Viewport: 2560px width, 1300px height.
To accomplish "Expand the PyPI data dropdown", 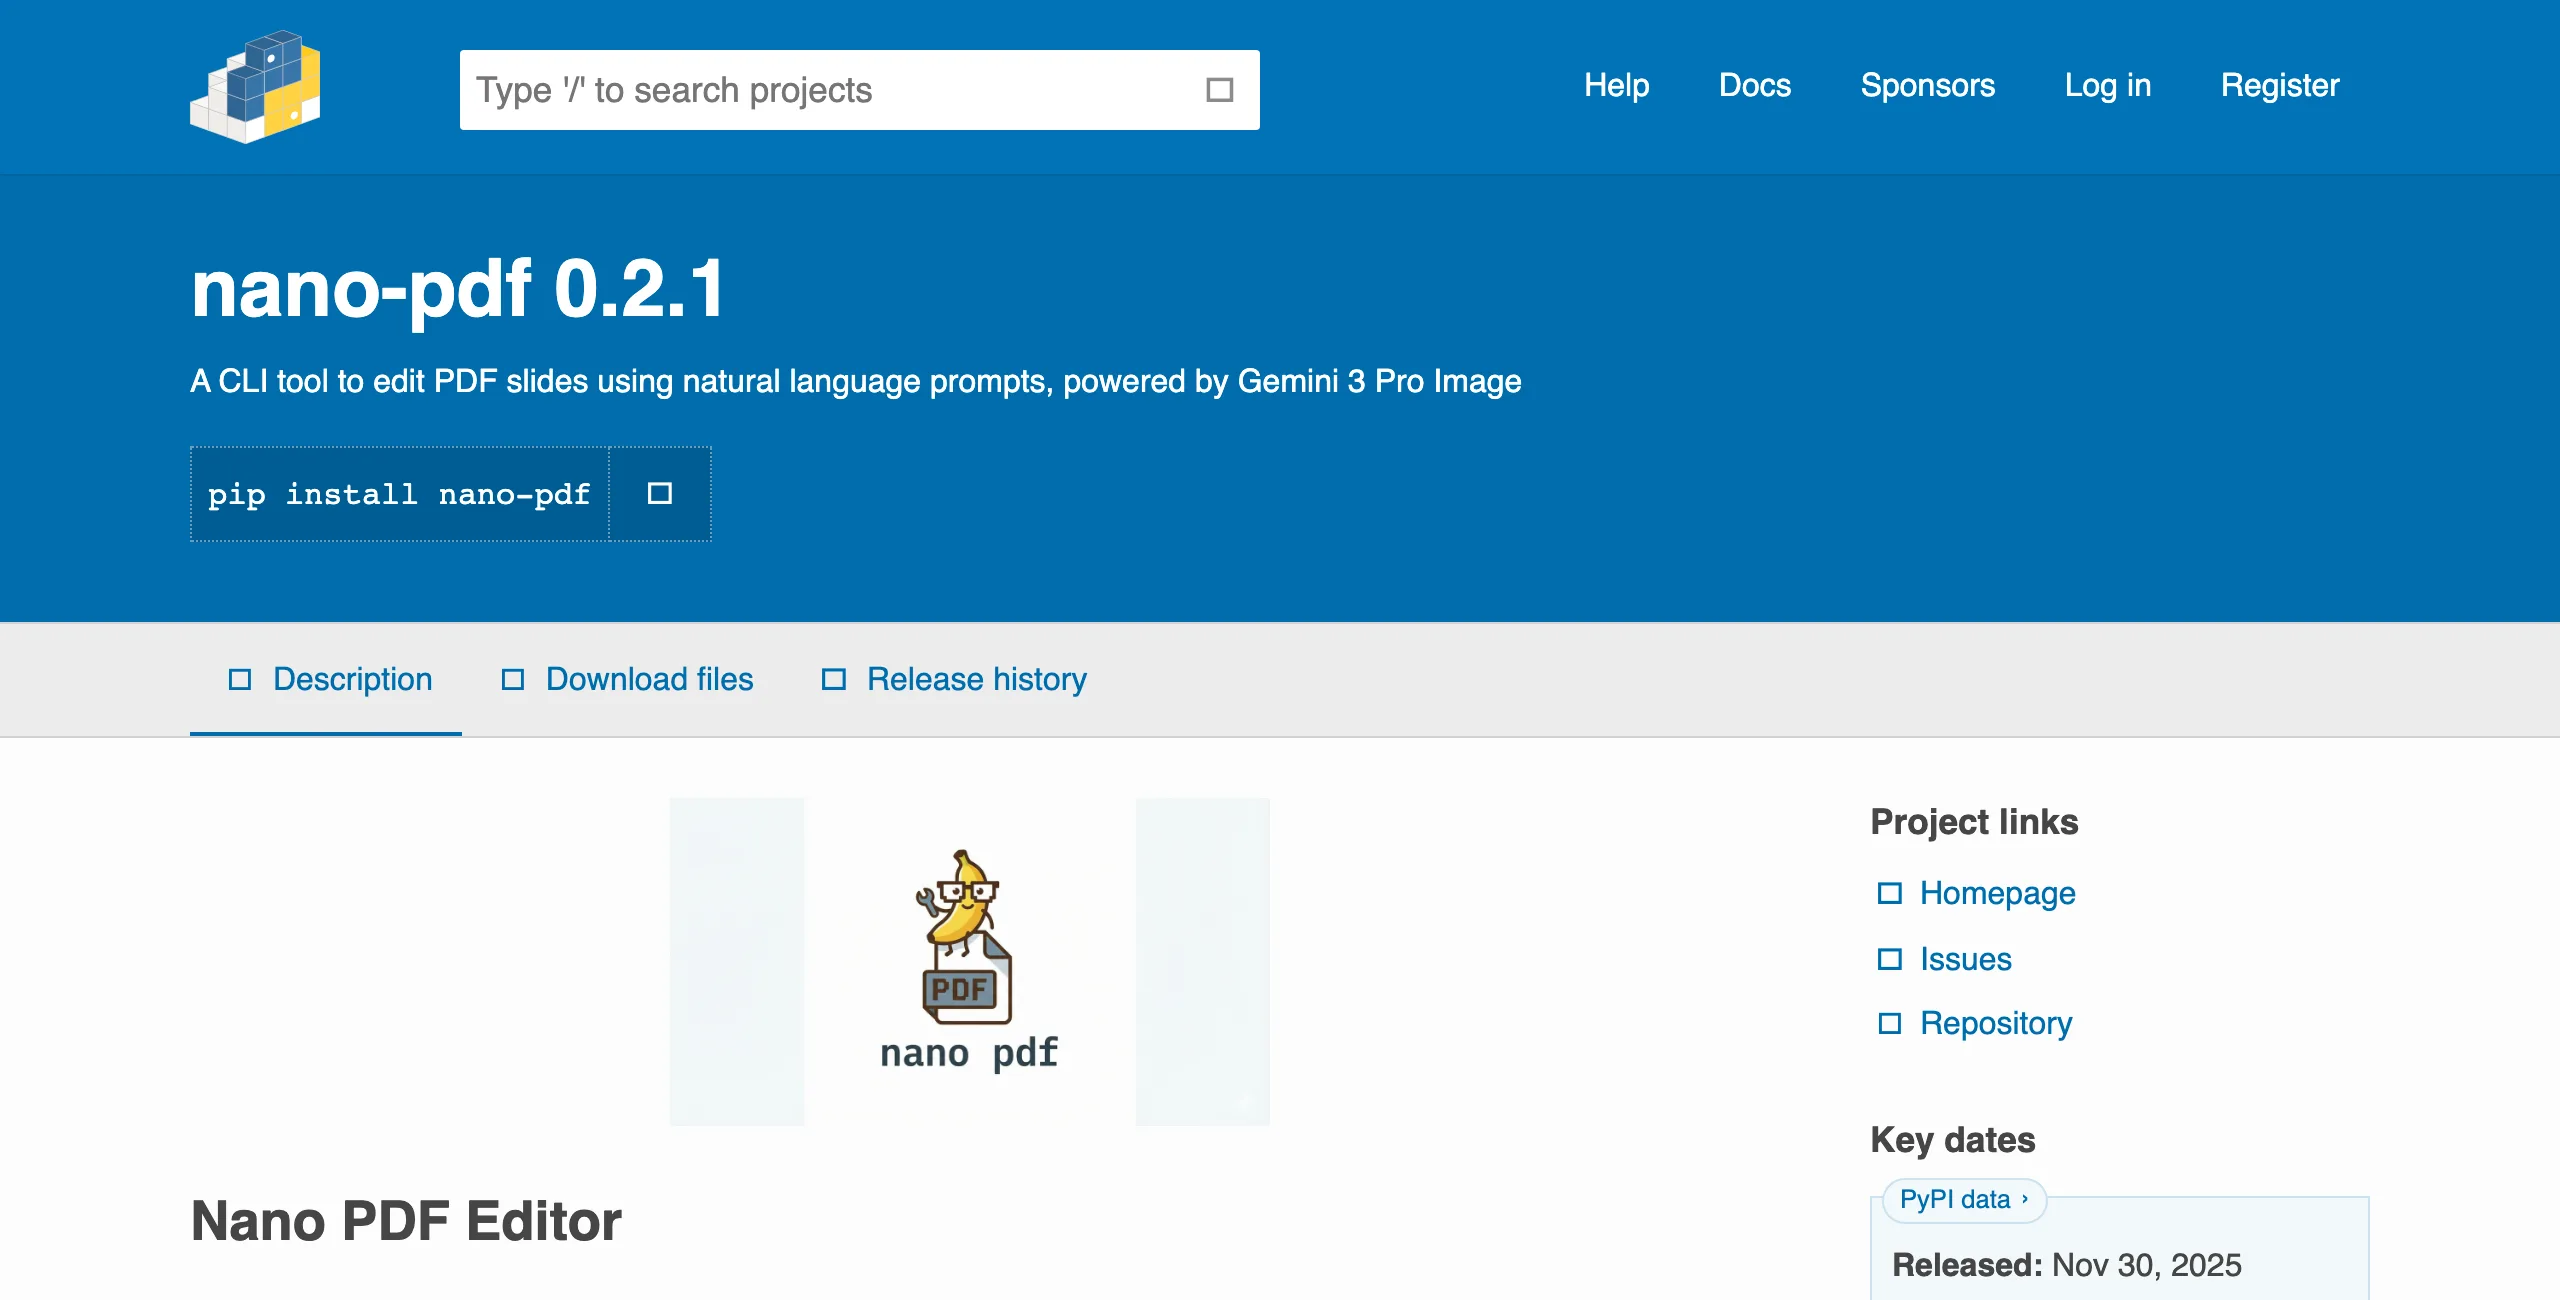I will click(1964, 1199).
